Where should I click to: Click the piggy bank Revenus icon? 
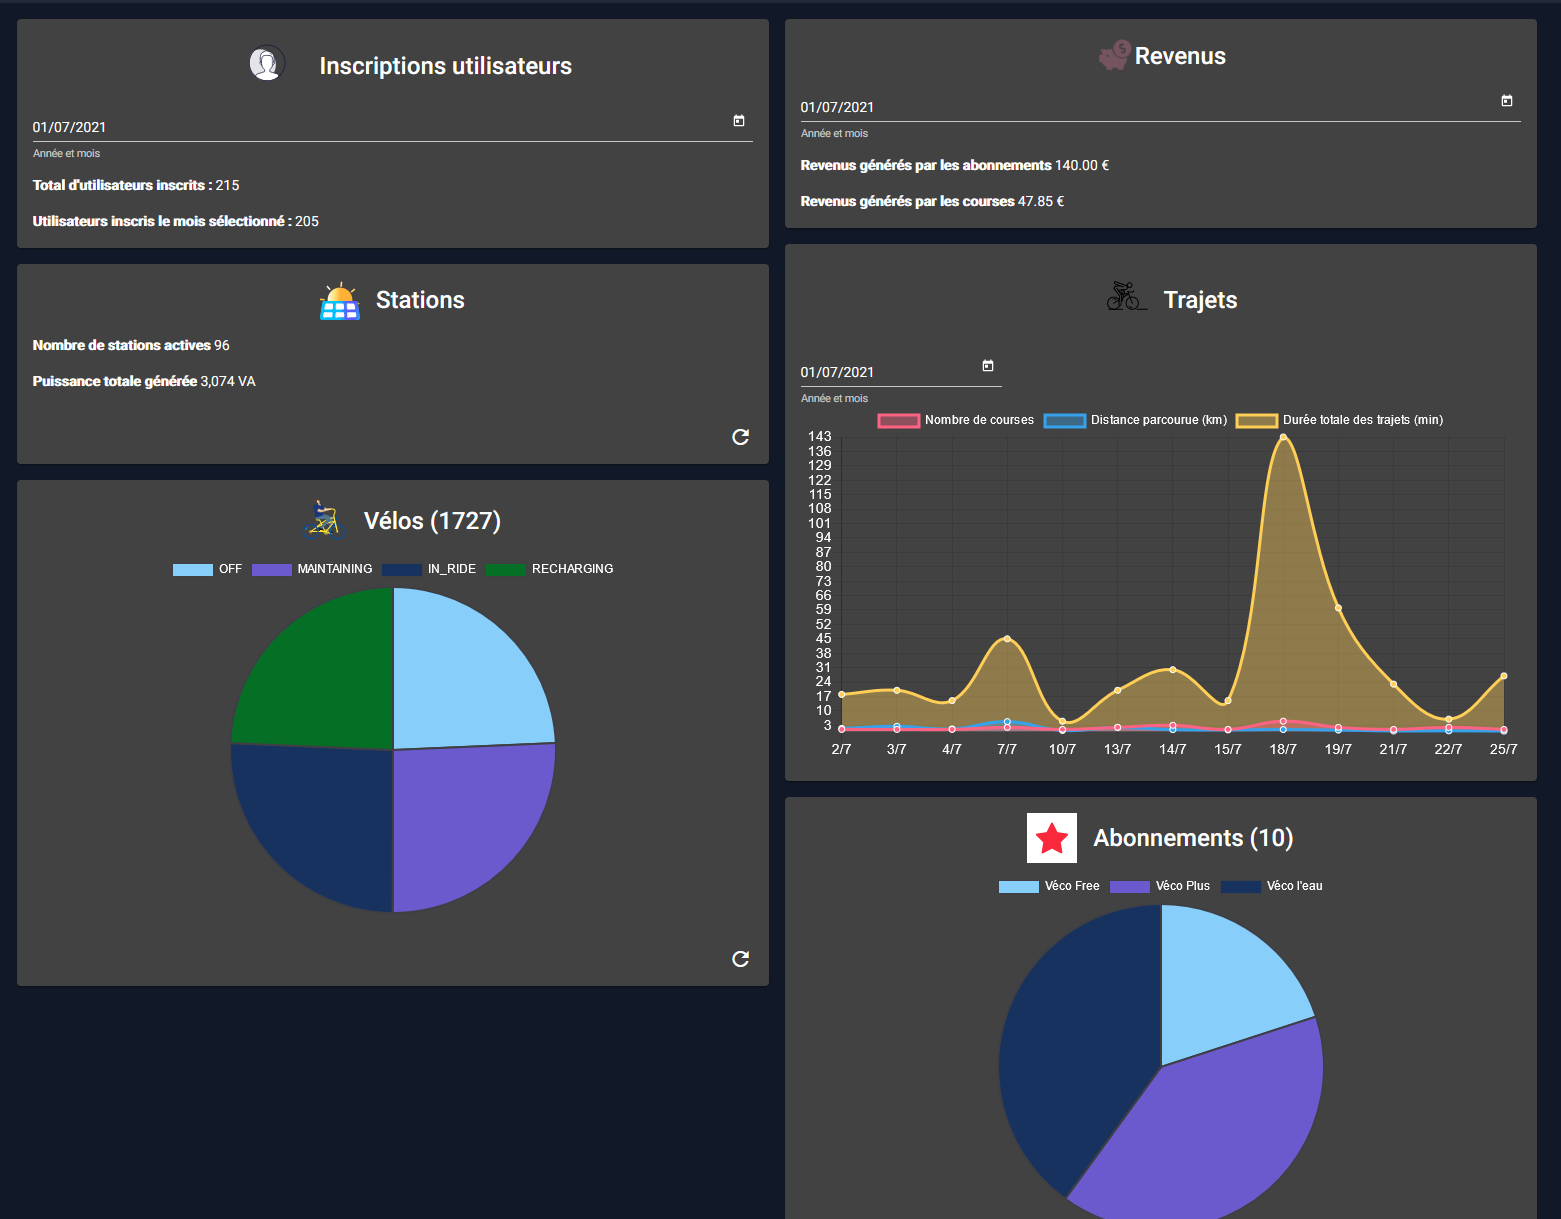pyautogui.click(x=1114, y=55)
